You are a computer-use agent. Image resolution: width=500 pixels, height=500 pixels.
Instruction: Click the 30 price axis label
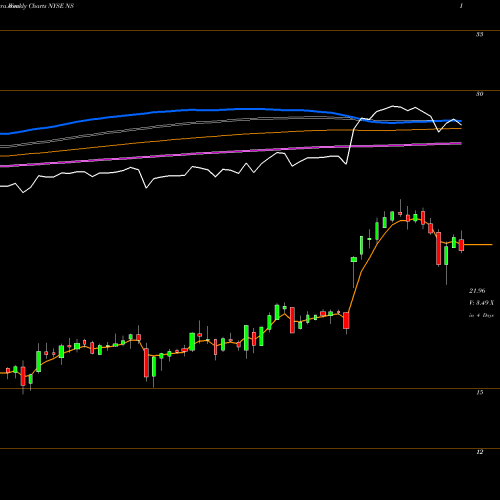coord(479,94)
